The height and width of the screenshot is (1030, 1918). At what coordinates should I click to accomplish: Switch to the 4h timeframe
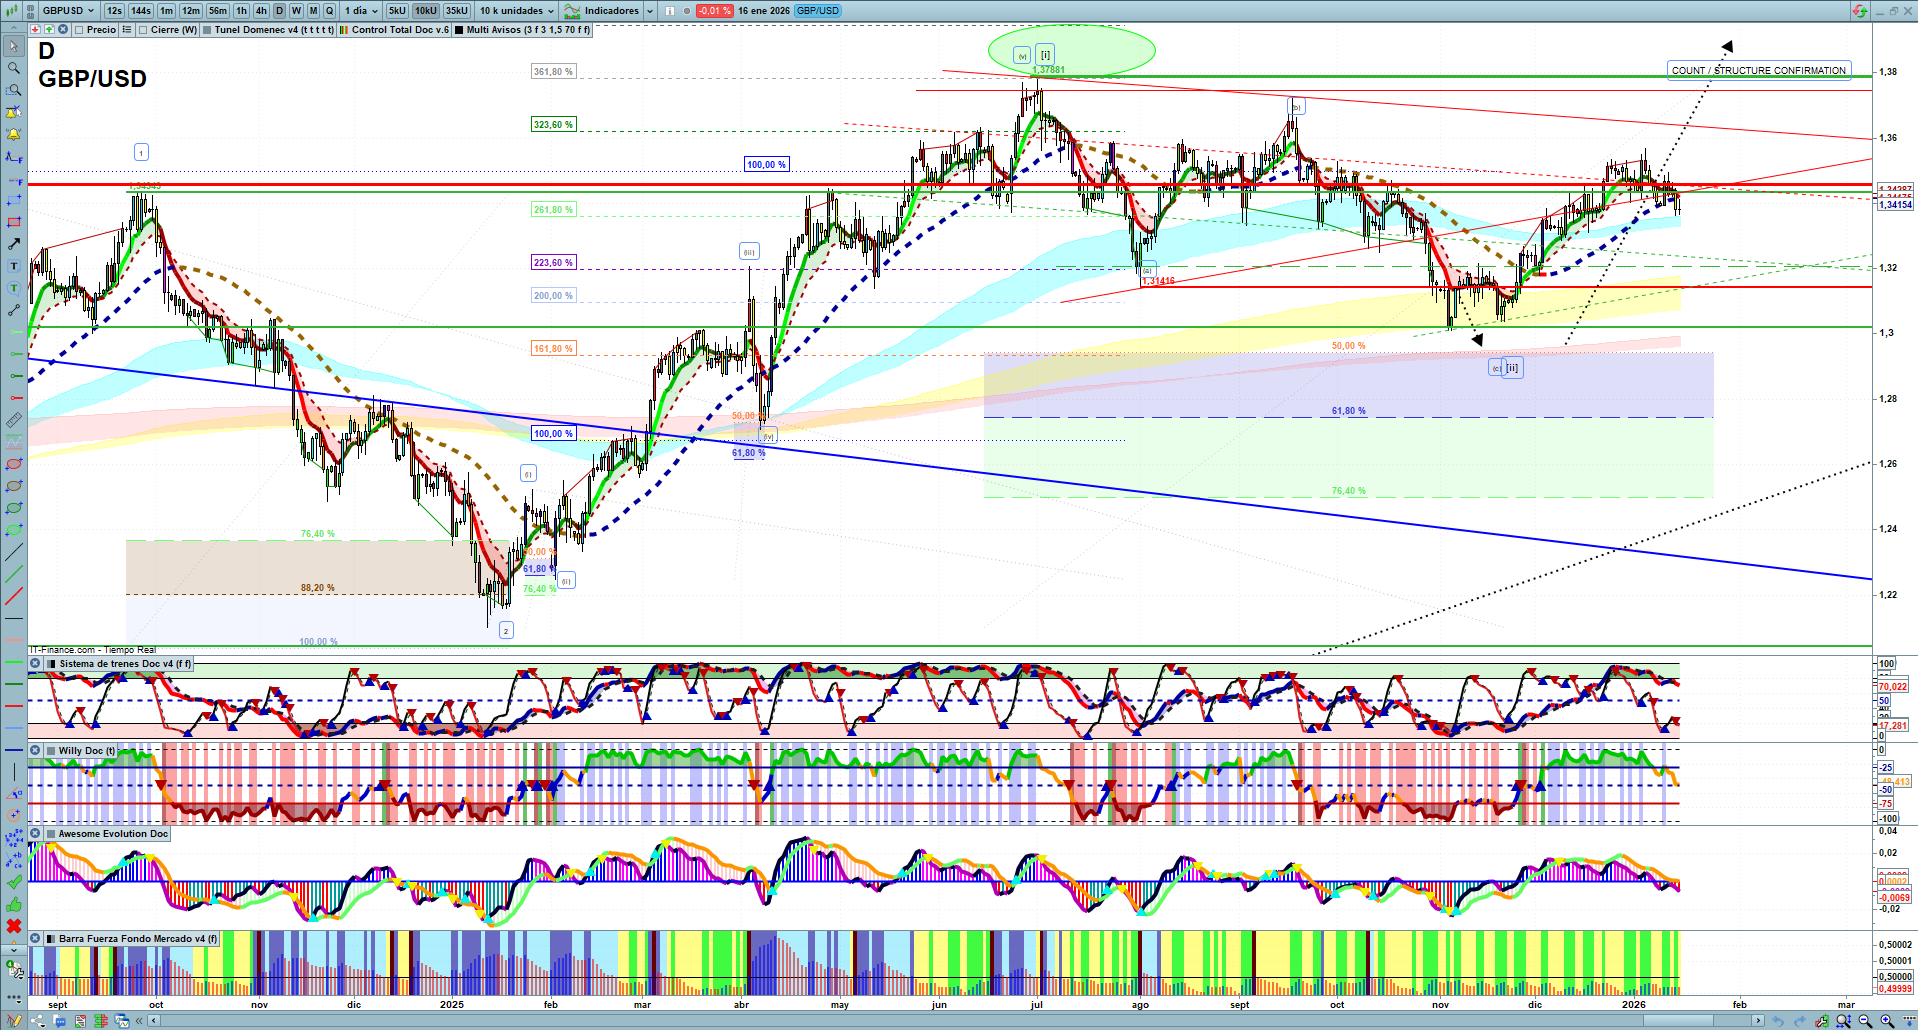[261, 11]
